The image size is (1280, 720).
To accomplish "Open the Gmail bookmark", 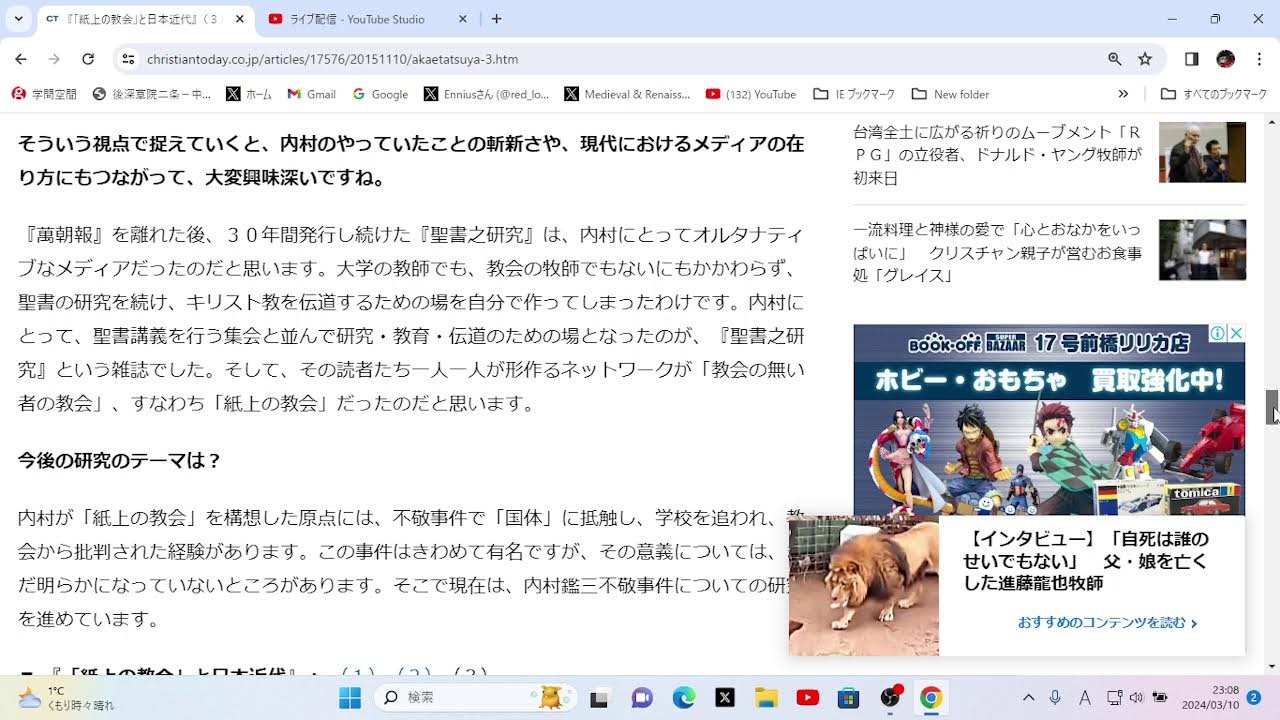I will click(x=311, y=94).
